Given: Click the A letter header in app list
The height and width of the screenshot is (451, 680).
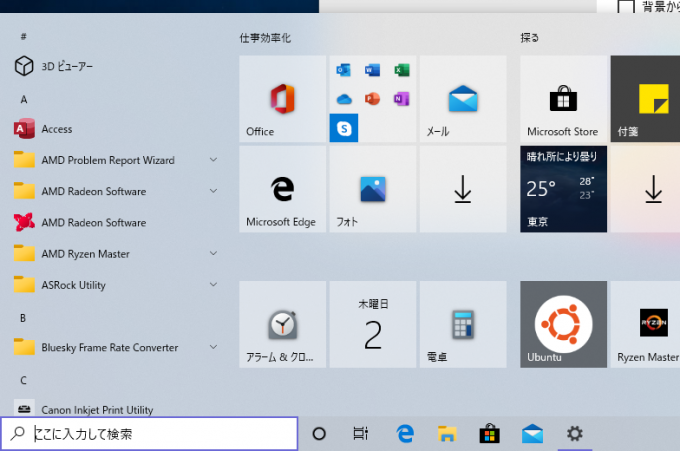Looking at the screenshot, I should 24,100.
